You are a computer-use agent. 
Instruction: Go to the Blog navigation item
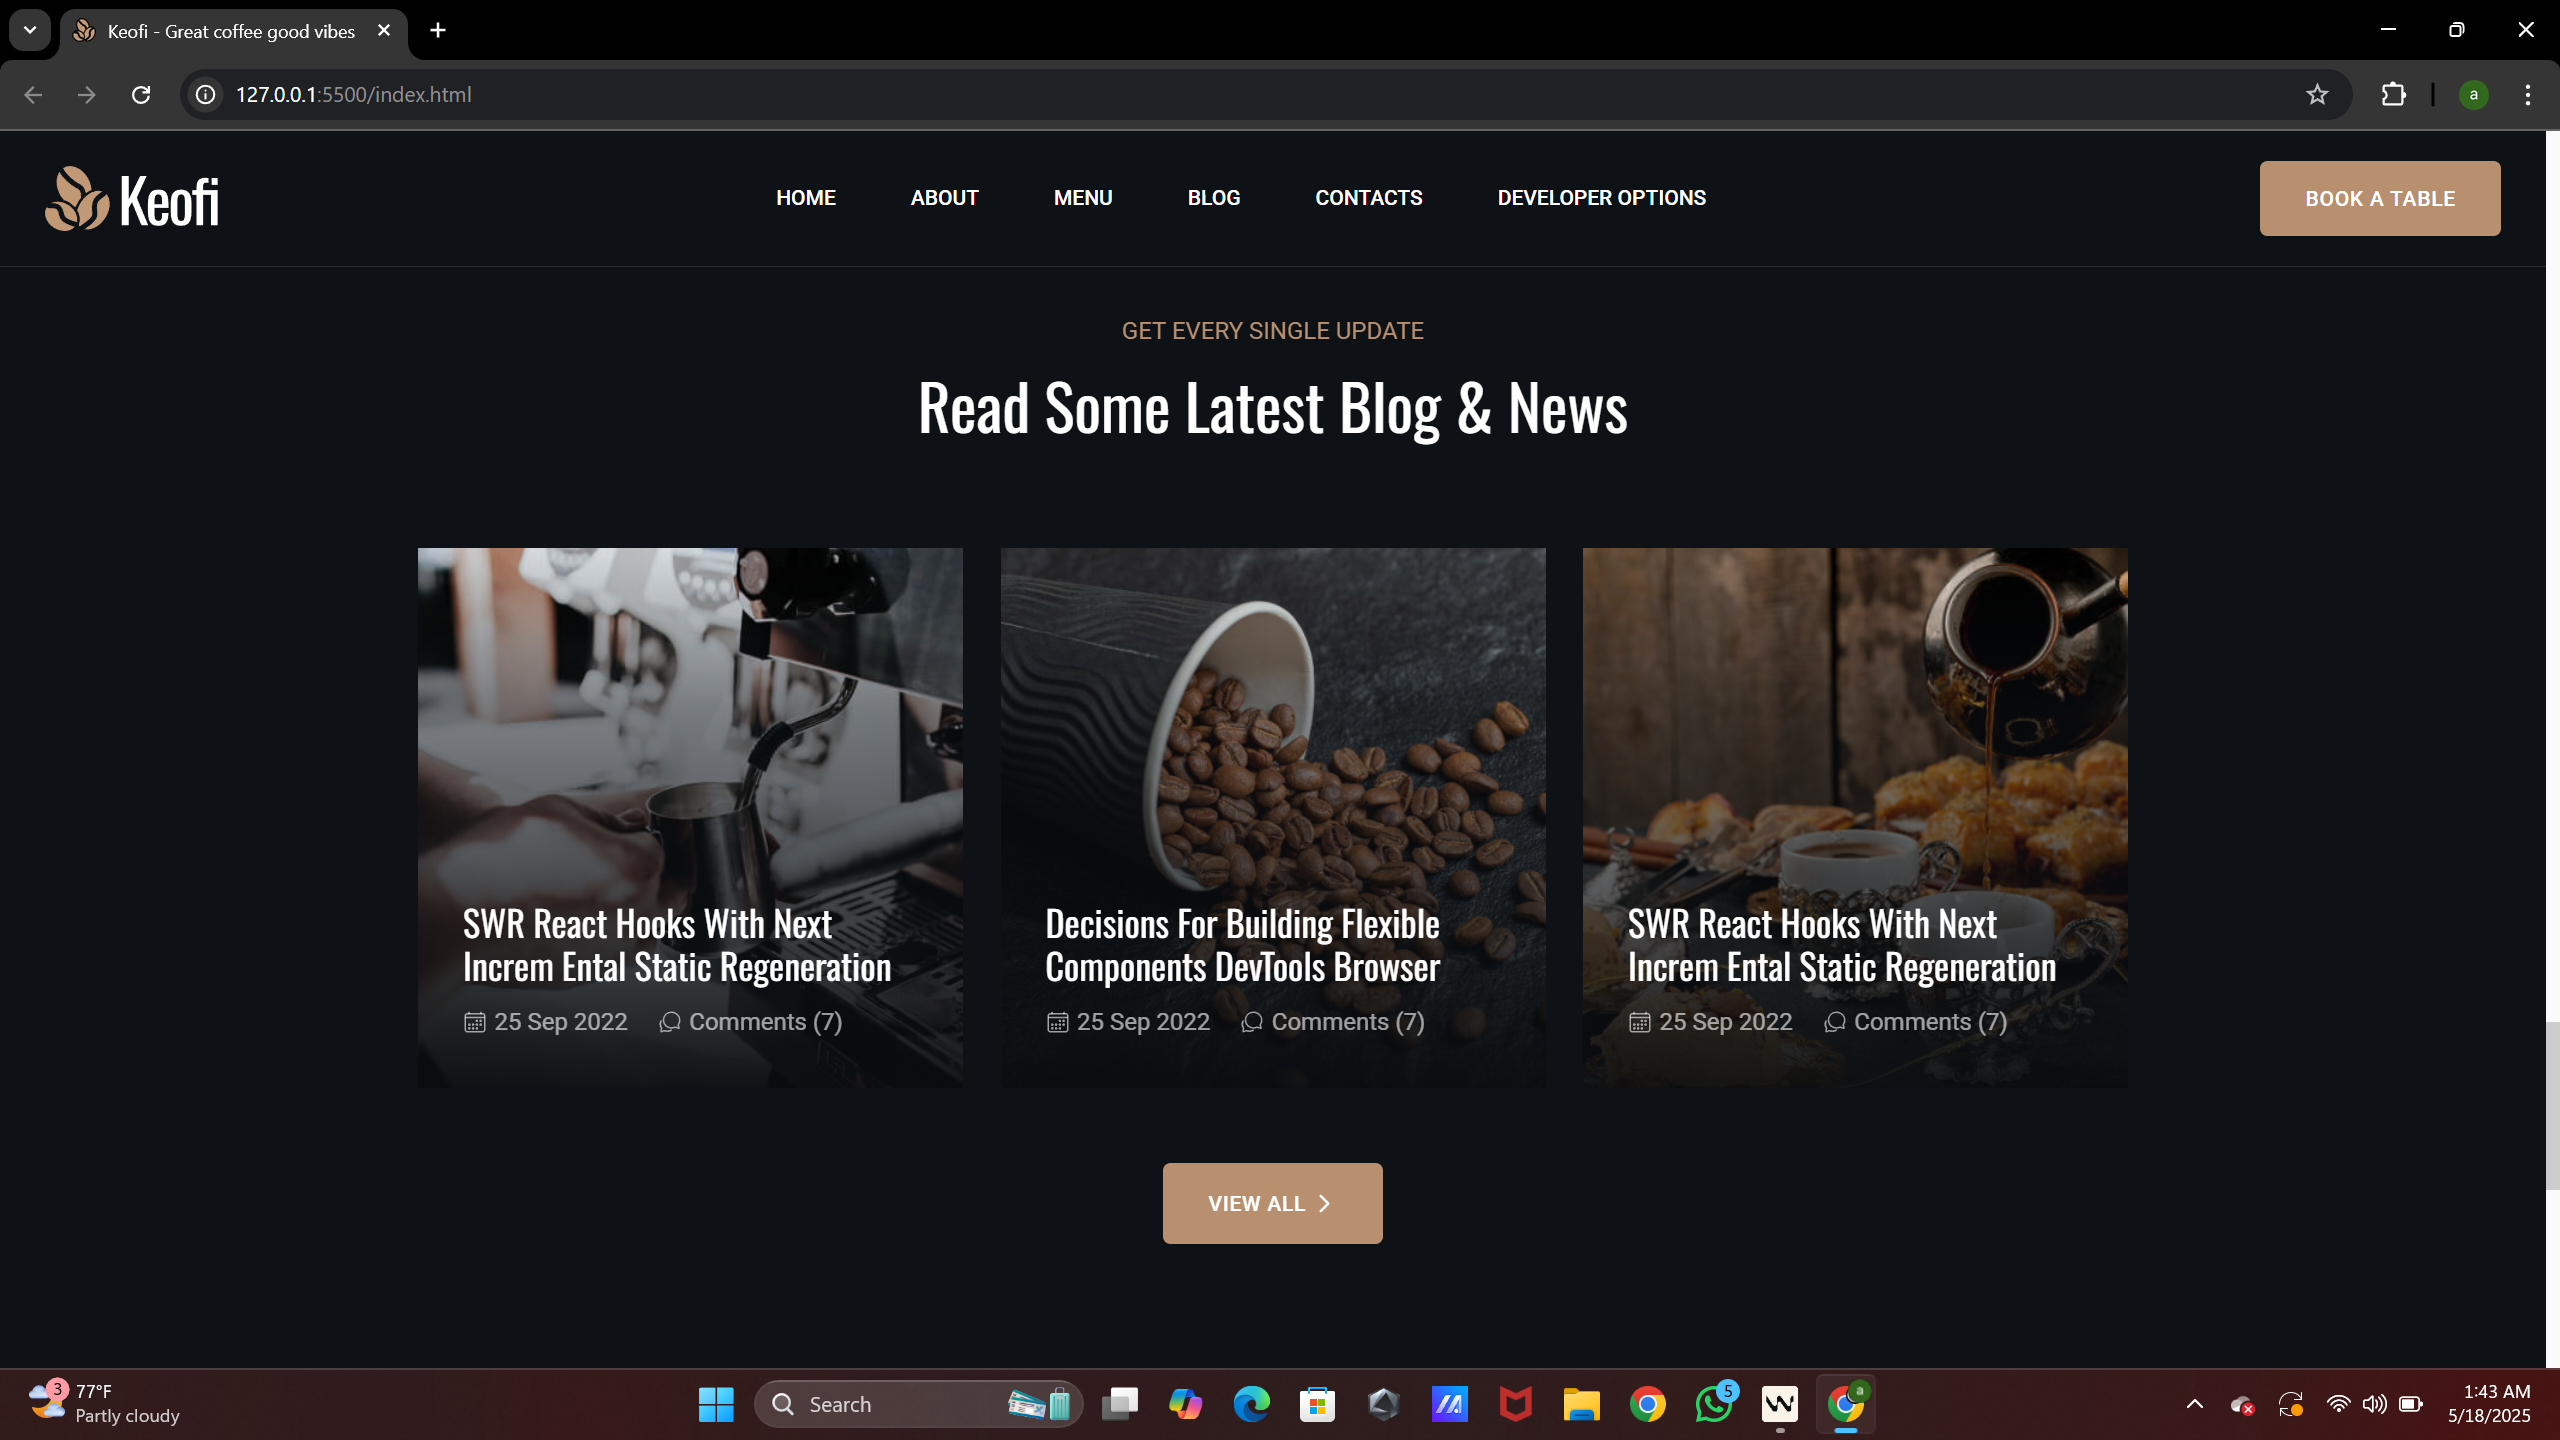coord(1213,198)
